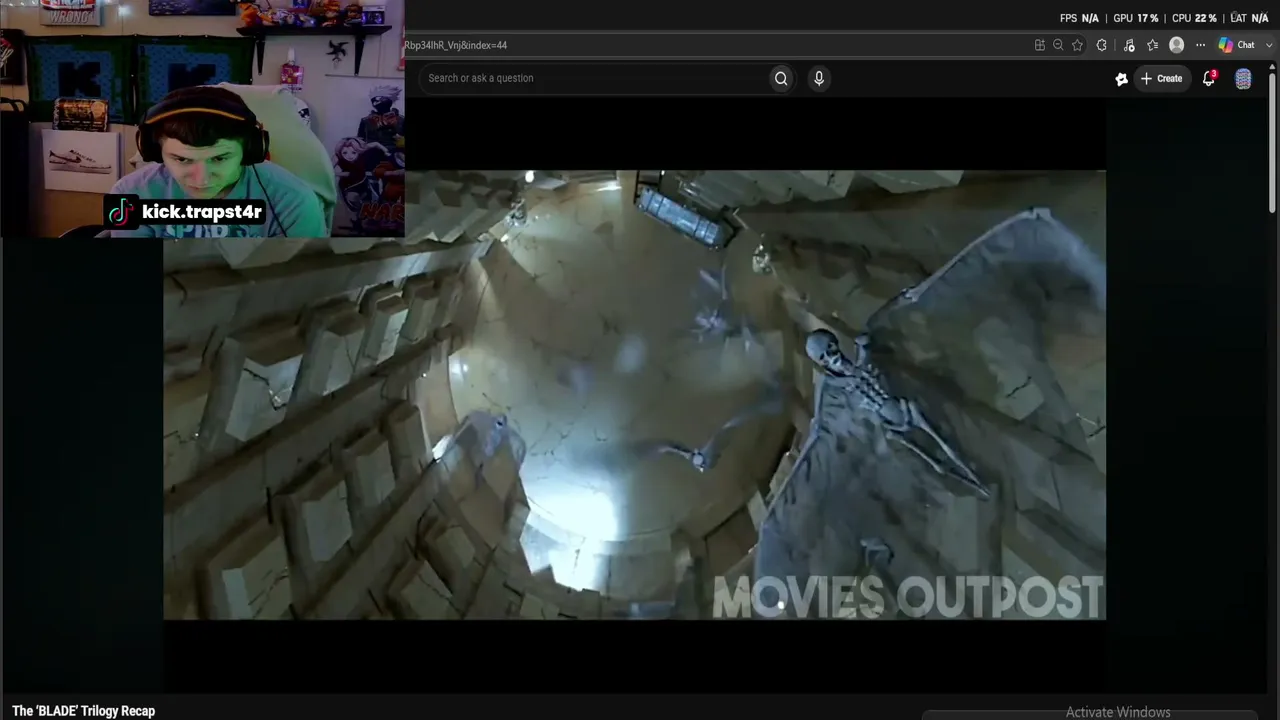This screenshot has width=1280, height=720.
Task: Click the 'FPS N/A' overlay stat
Action: click(x=1080, y=18)
